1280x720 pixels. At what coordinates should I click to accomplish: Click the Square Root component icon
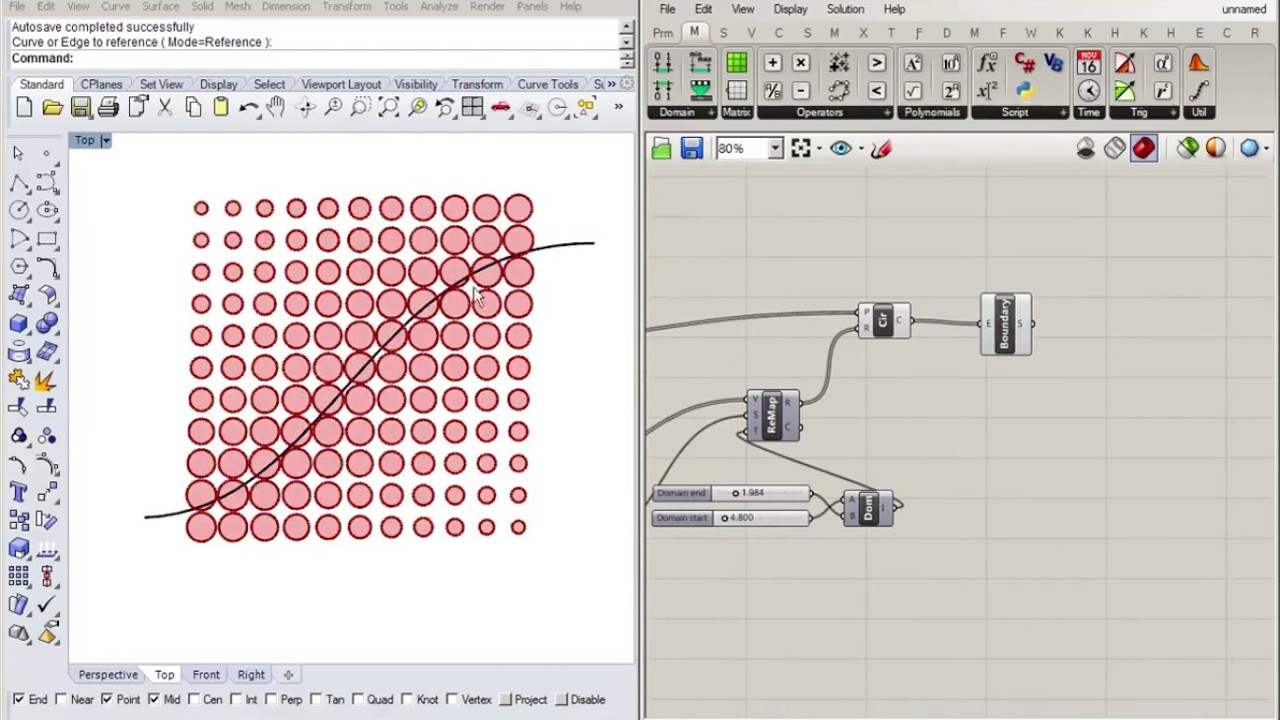[913, 91]
